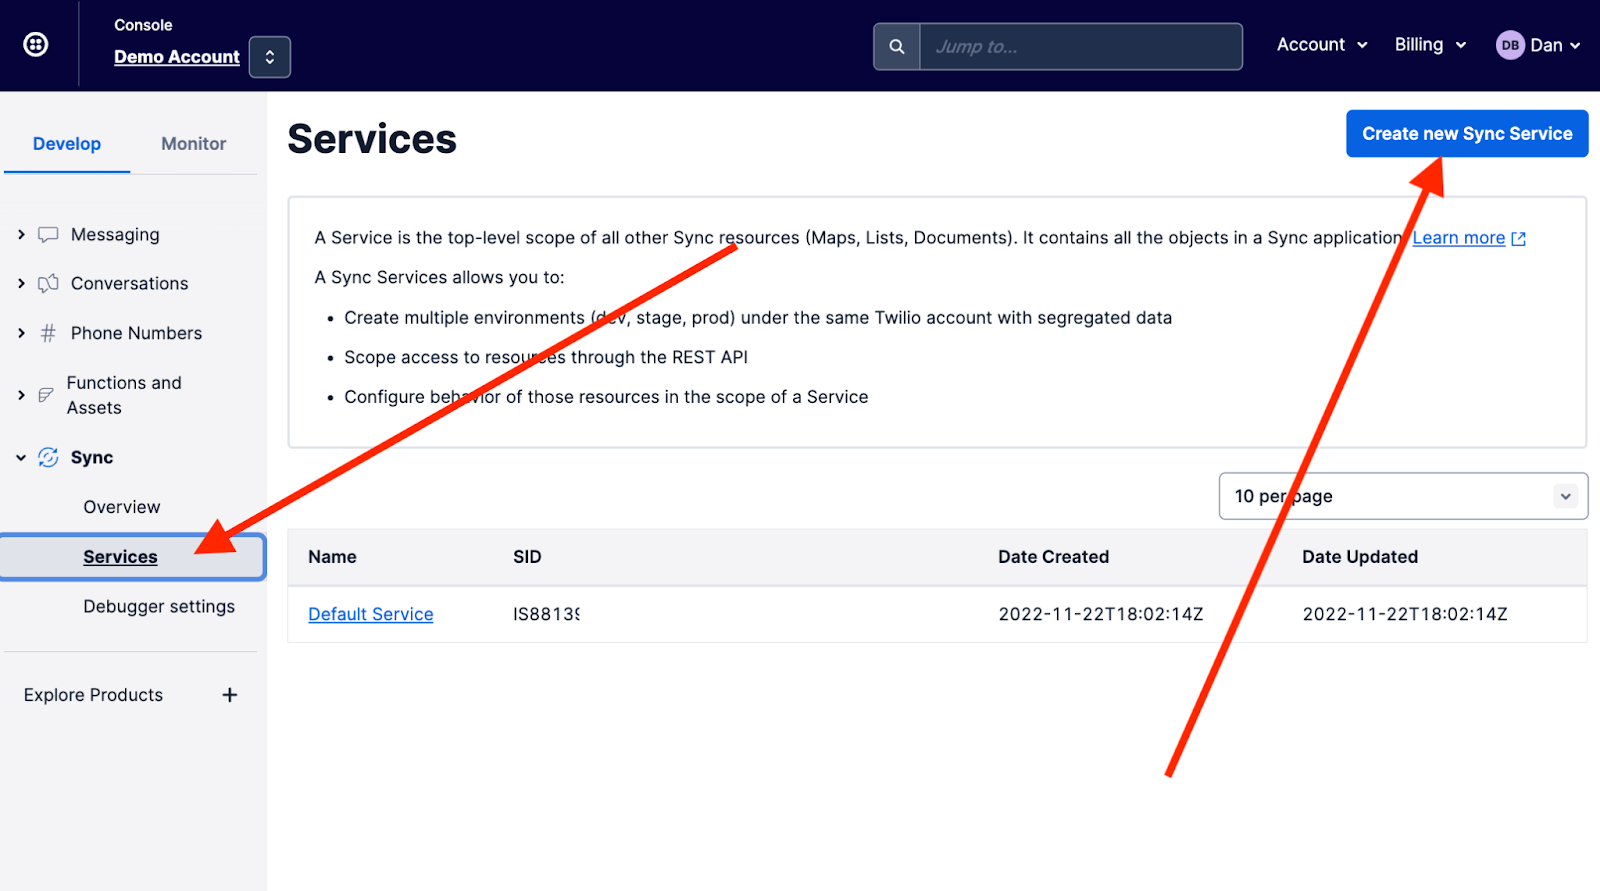Click the Name column header

[332, 557]
